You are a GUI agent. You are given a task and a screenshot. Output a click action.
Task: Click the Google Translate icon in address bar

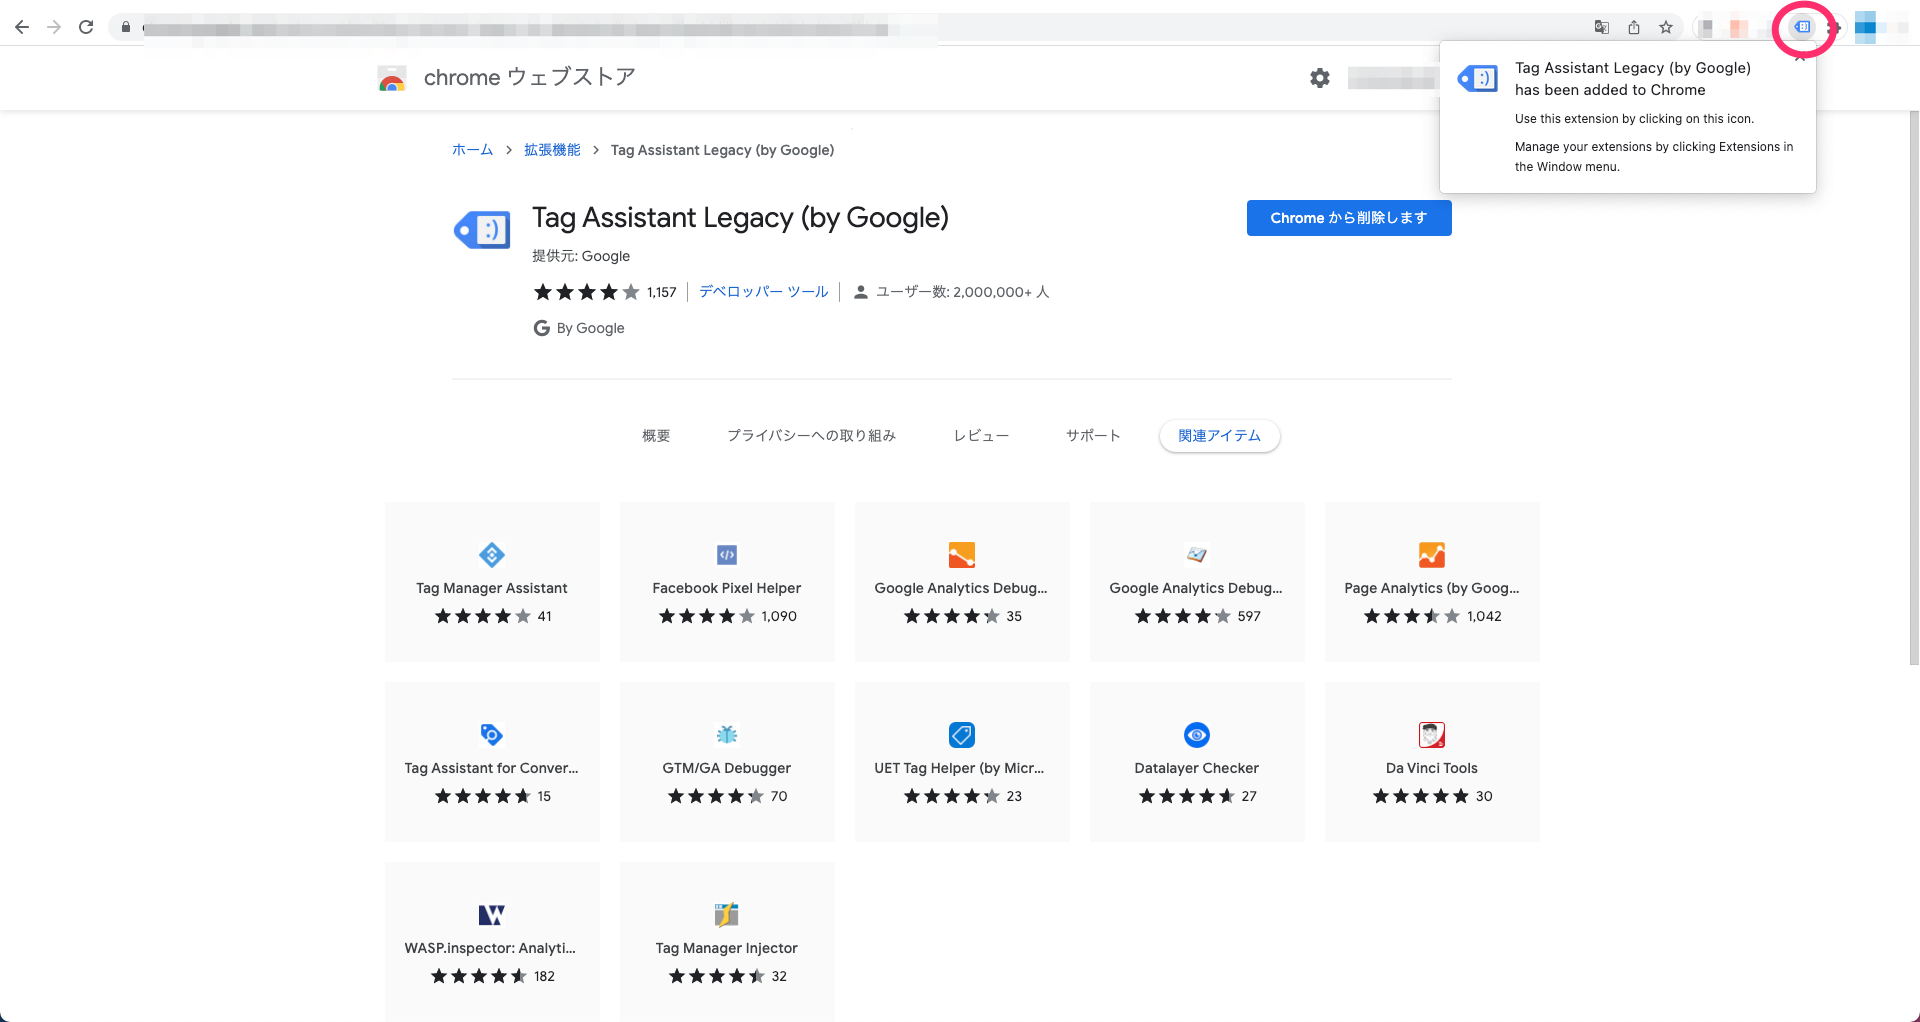tap(1601, 27)
